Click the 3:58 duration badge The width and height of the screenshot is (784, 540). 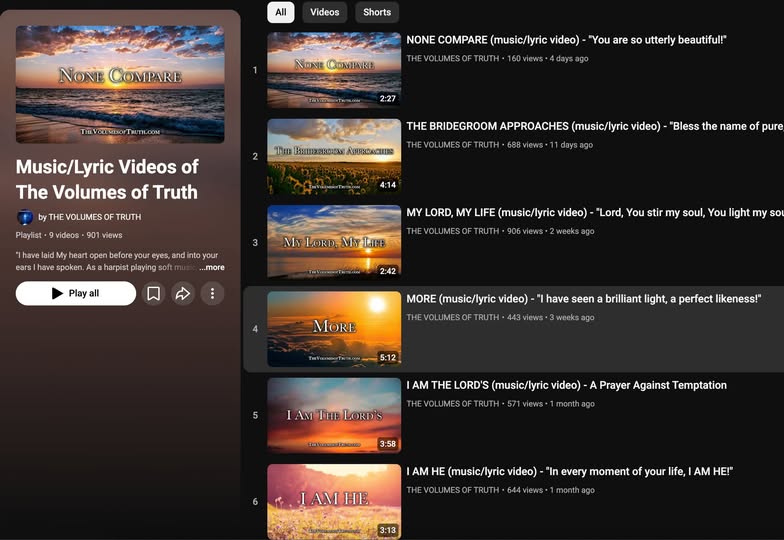pyautogui.click(x=388, y=444)
